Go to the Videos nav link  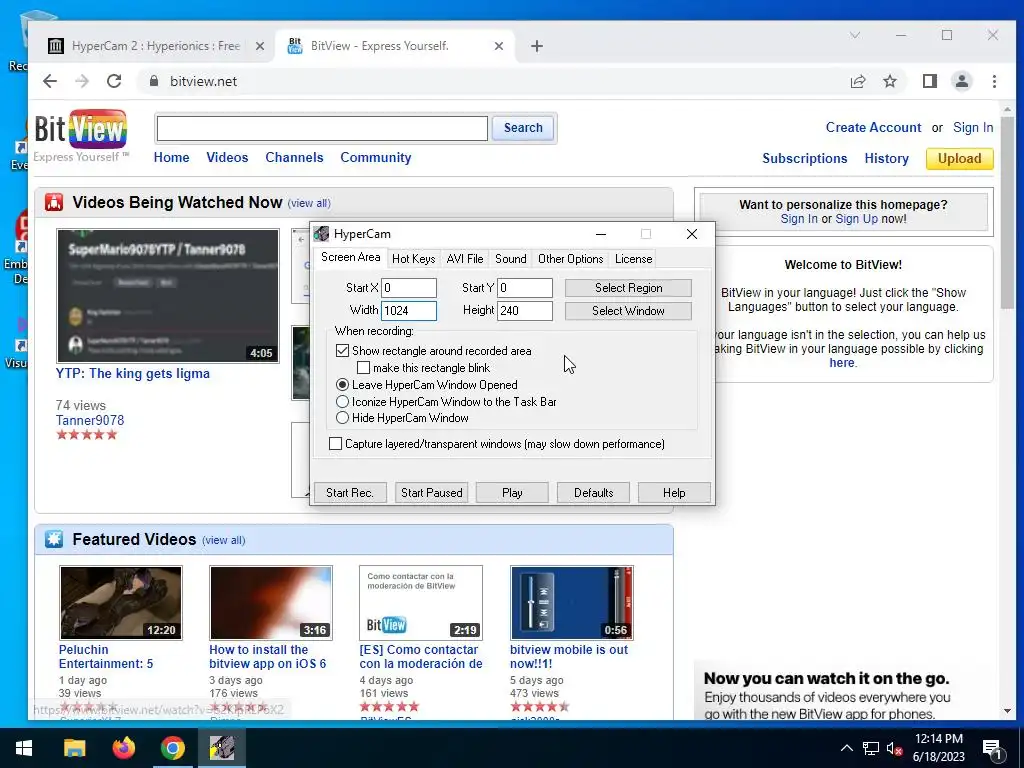(x=227, y=157)
